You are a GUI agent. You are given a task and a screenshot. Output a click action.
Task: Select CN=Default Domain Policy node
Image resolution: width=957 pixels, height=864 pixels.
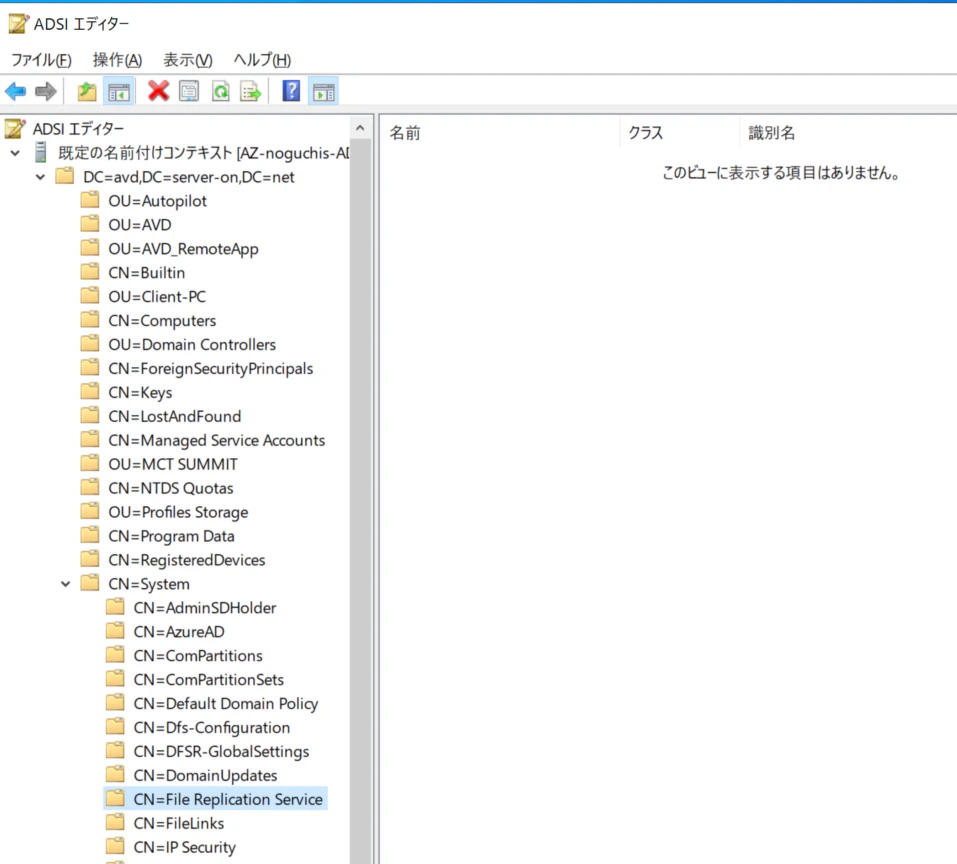pos(226,704)
